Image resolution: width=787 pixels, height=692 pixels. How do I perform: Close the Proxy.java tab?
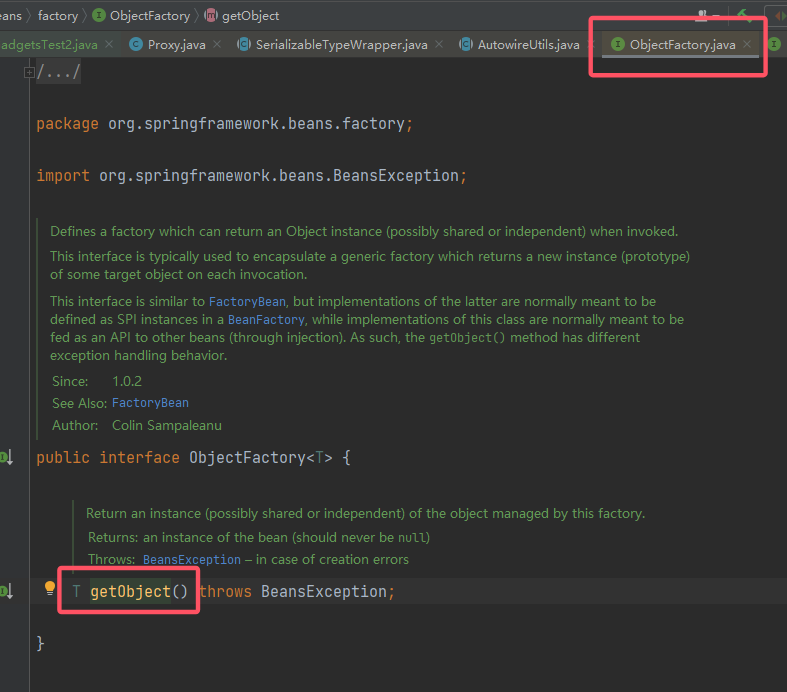click(x=217, y=45)
